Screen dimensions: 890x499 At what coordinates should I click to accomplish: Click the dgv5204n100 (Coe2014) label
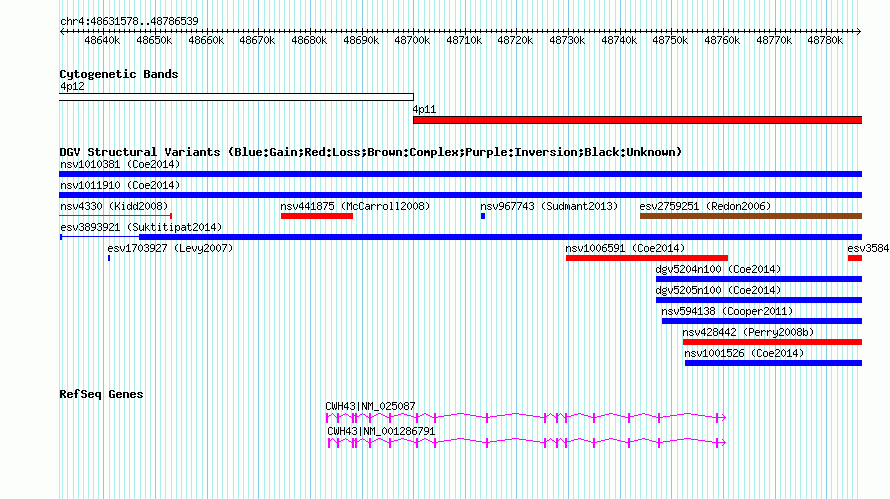(x=718, y=269)
